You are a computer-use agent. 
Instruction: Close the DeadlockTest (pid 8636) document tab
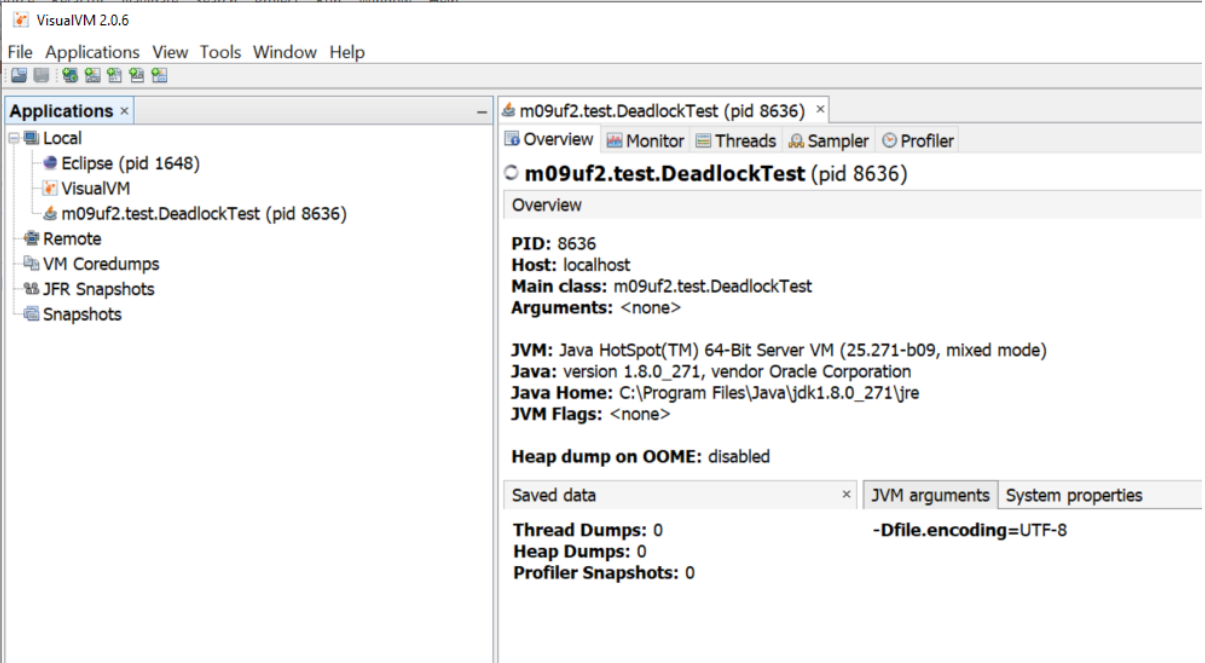[x=820, y=109]
